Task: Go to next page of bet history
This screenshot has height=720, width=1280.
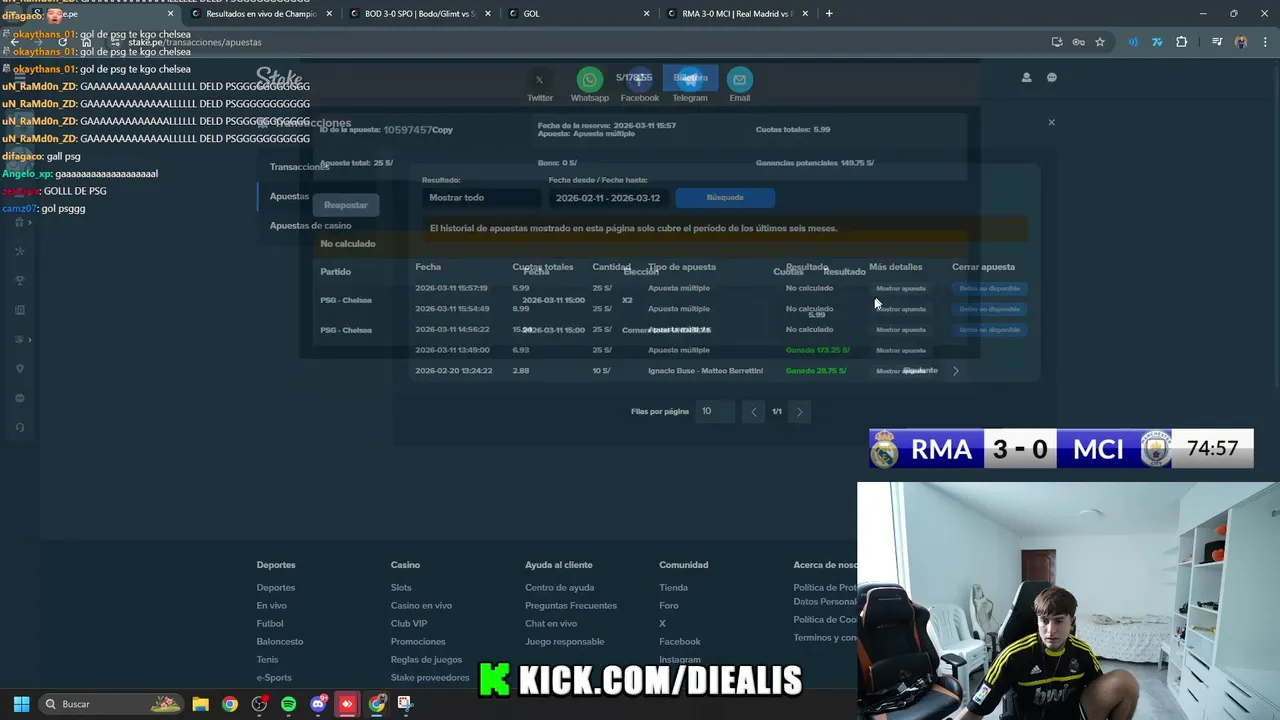Action: click(x=799, y=411)
